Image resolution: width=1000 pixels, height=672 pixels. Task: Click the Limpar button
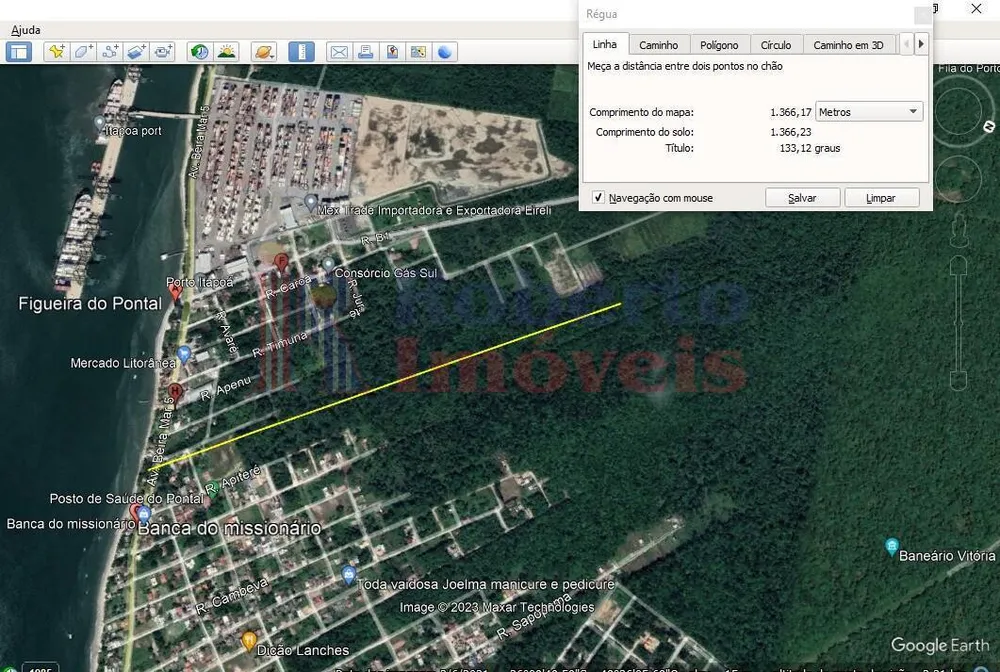click(x=881, y=198)
